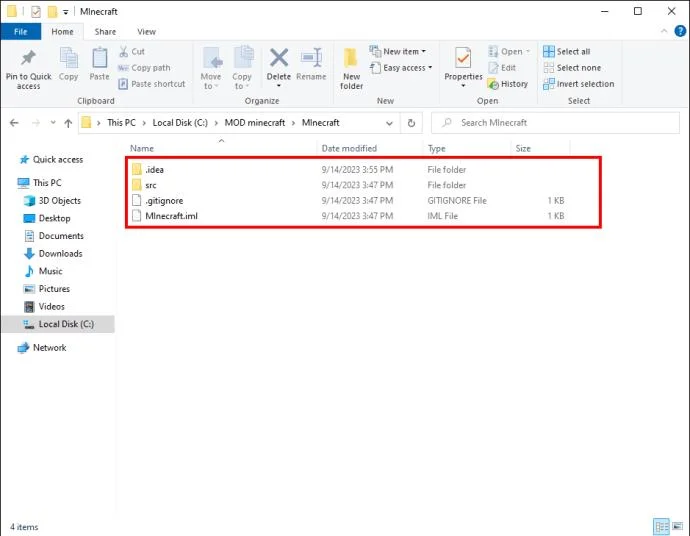Image resolution: width=690 pixels, height=536 pixels.
Task: Open the Copy to menu
Action: pyautogui.click(x=242, y=69)
